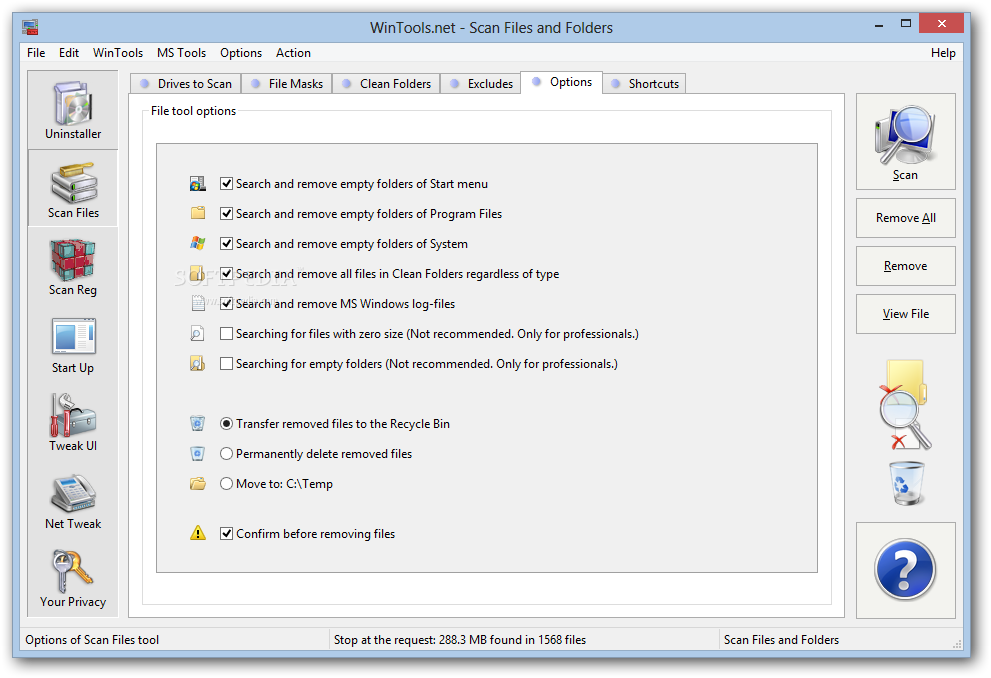Select Move to C:\Temp option
This screenshot has width=991, height=678.
click(x=226, y=484)
